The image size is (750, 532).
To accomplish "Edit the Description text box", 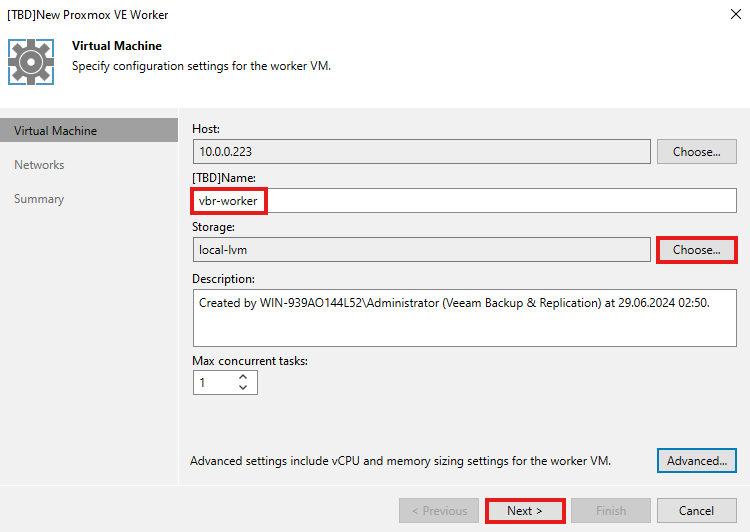I will 464,318.
